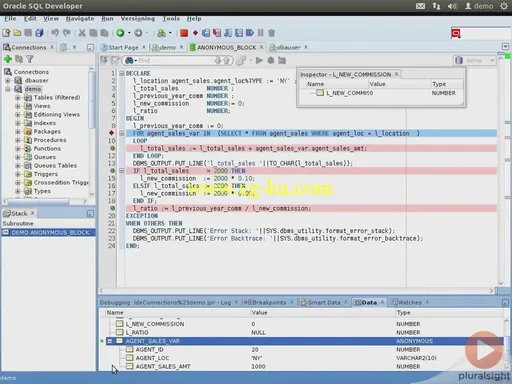Select DEMO.ANONYMOUS_BLOCK in the Stack panel
This screenshot has width=512, height=384.
[48, 232]
